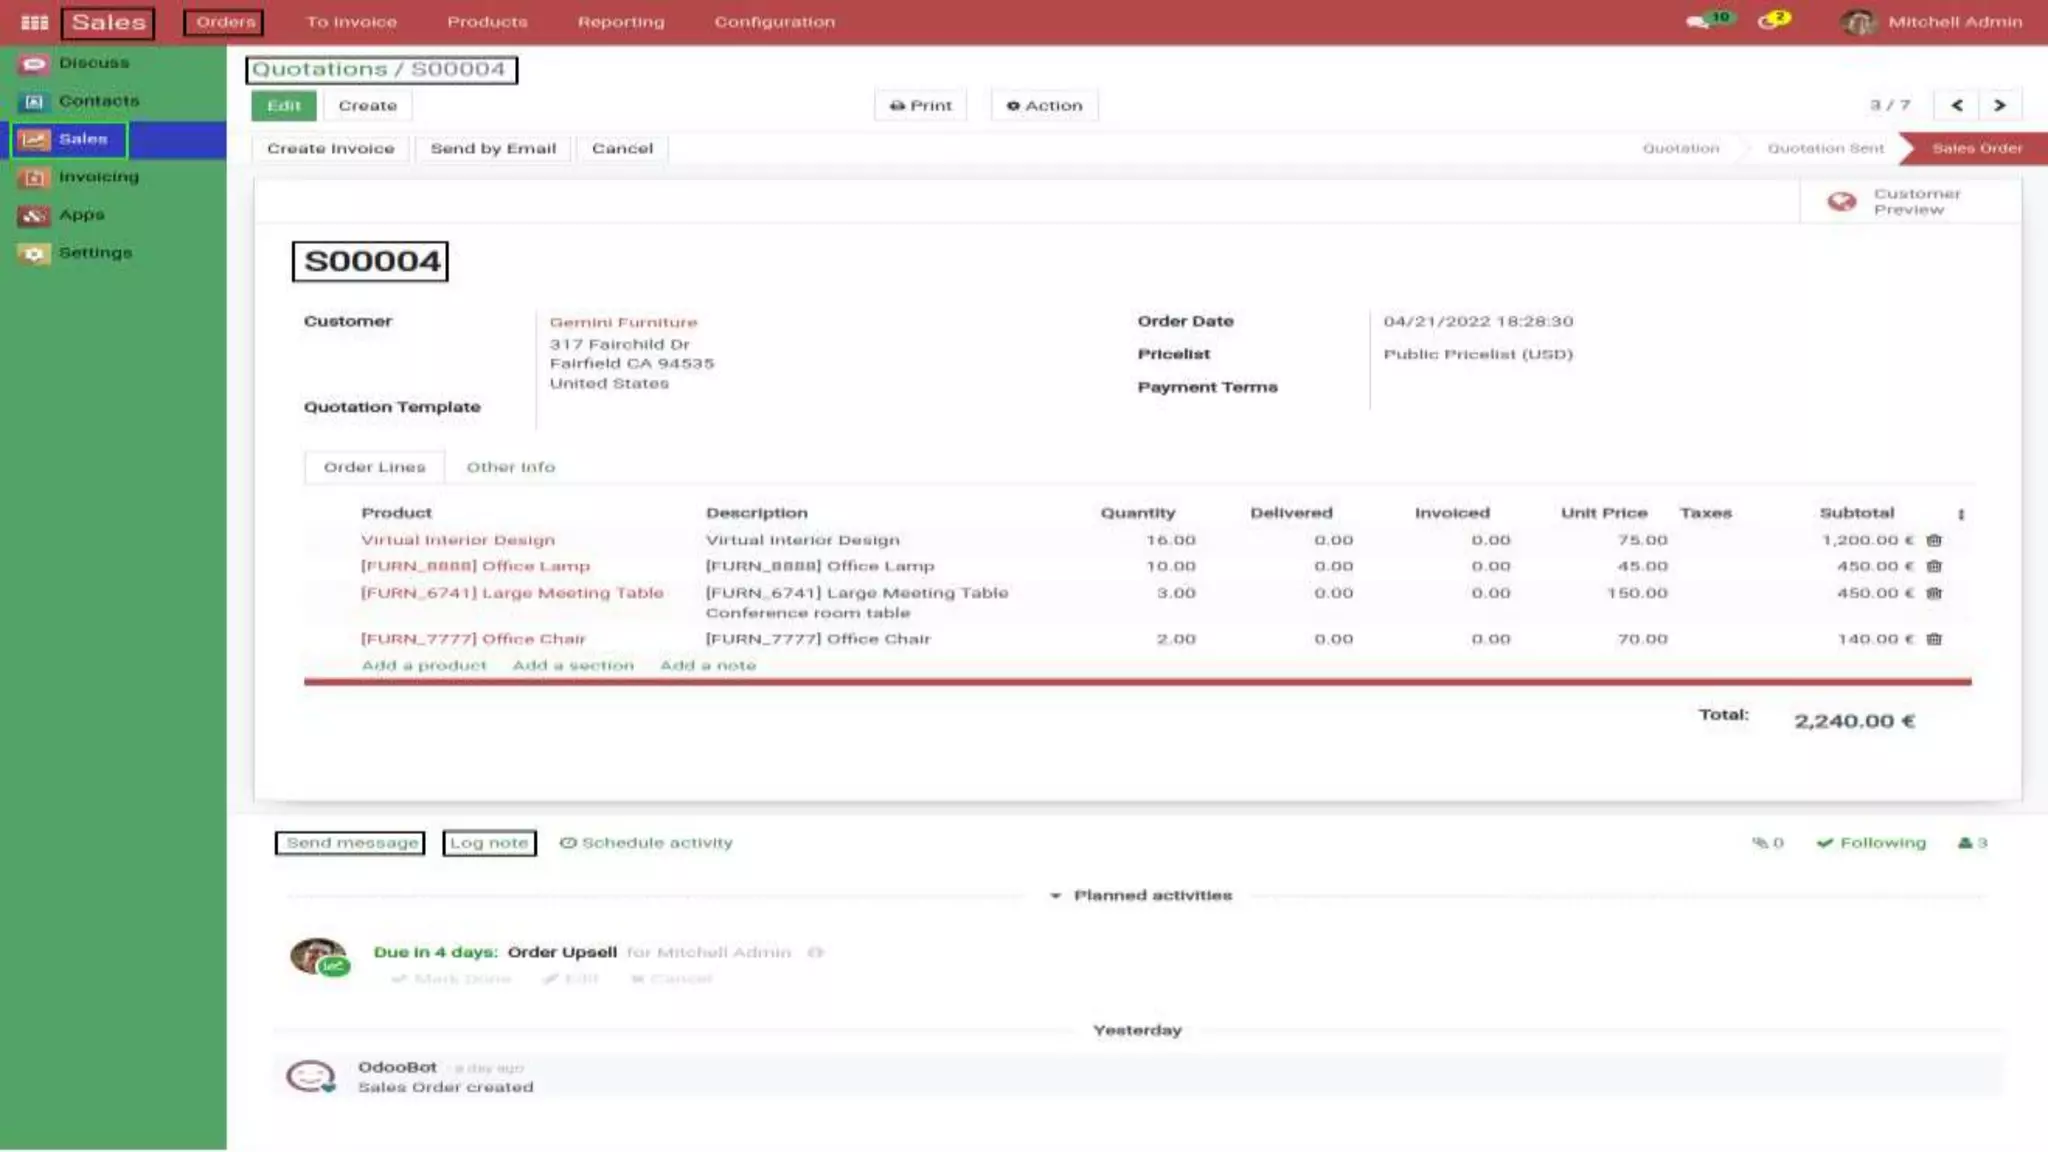Open the Gemini Furniture customer link
This screenshot has height=1152, width=2048.
[623, 322]
